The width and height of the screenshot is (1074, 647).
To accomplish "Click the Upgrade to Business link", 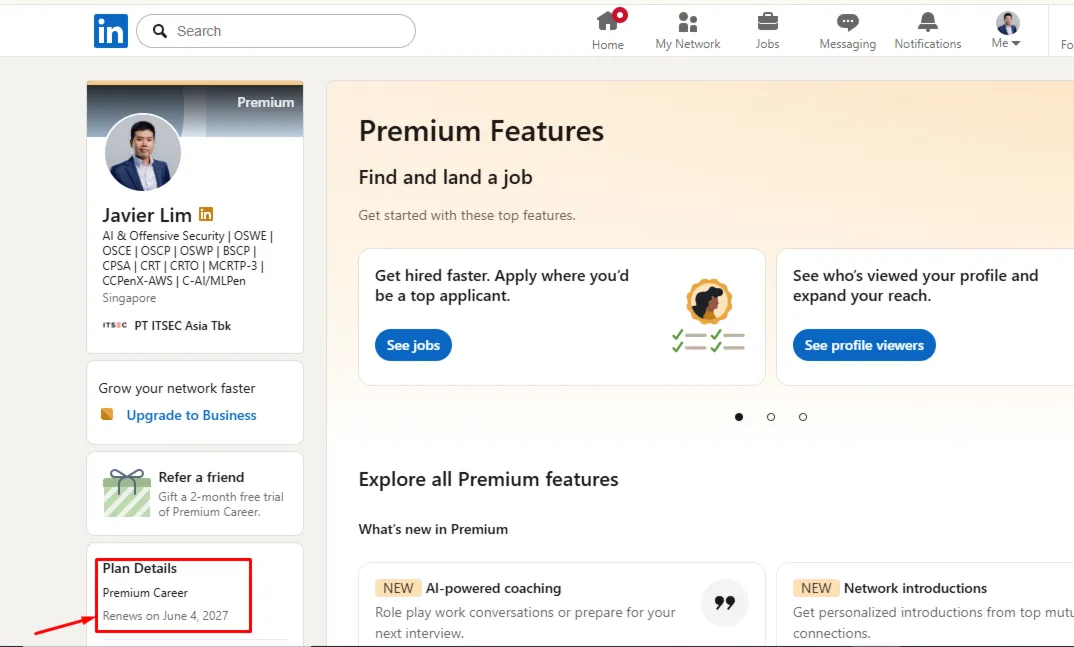I will pyautogui.click(x=191, y=415).
